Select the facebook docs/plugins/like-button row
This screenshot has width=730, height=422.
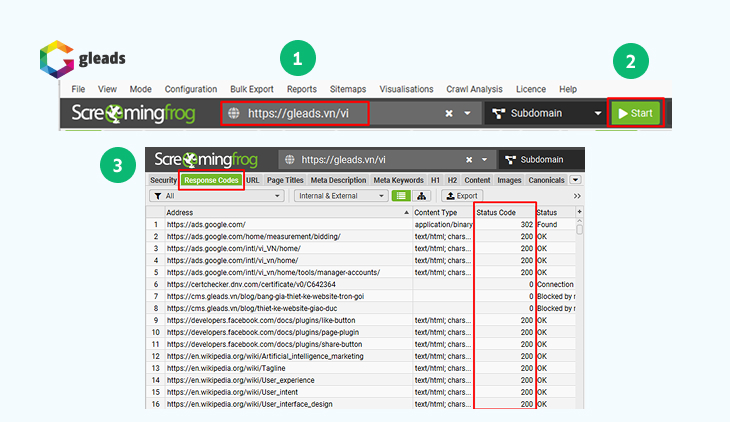coord(361,320)
